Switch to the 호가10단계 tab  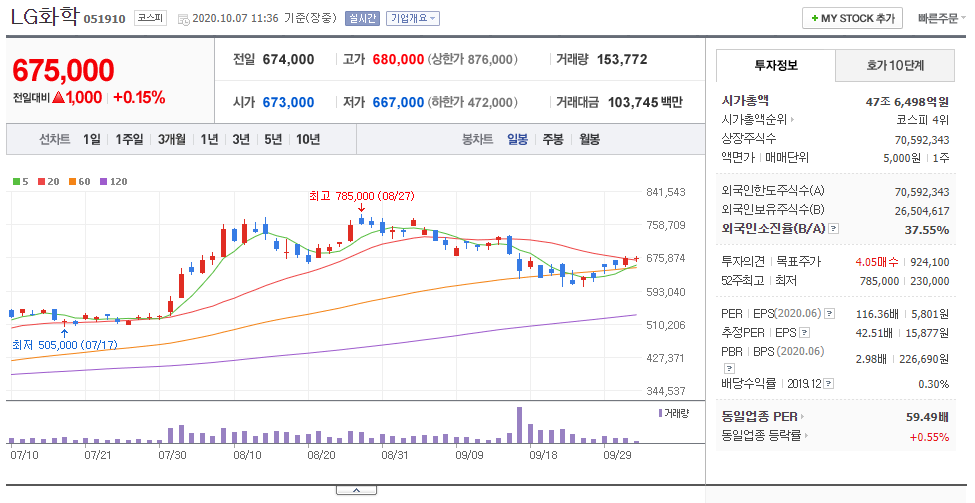coord(895,65)
